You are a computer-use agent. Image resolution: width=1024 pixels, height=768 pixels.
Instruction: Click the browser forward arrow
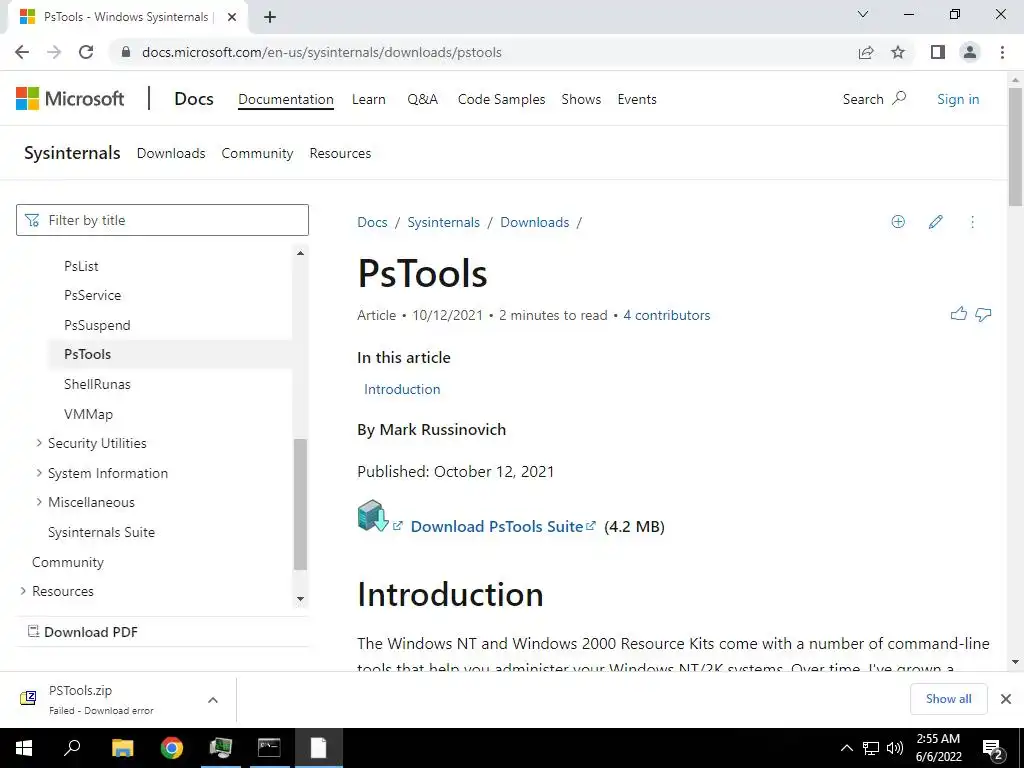click(54, 52)
